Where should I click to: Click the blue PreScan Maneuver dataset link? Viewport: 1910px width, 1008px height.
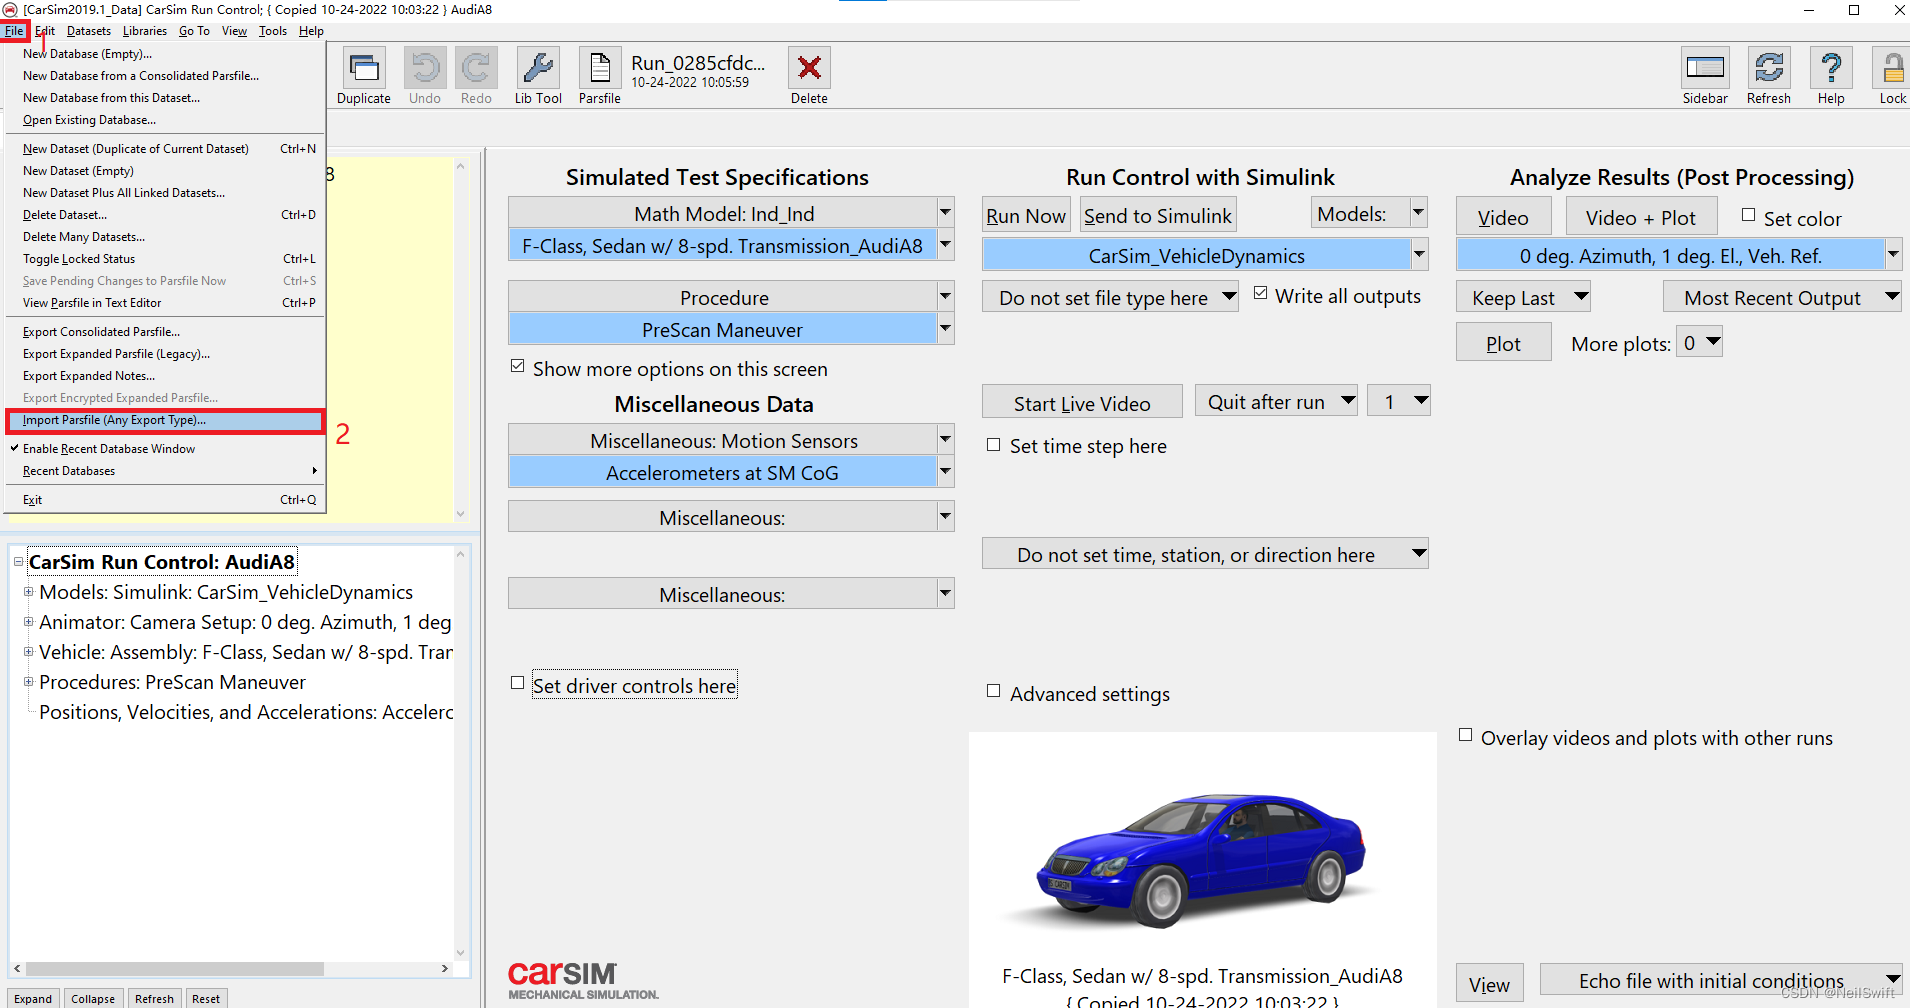[722, 329]
